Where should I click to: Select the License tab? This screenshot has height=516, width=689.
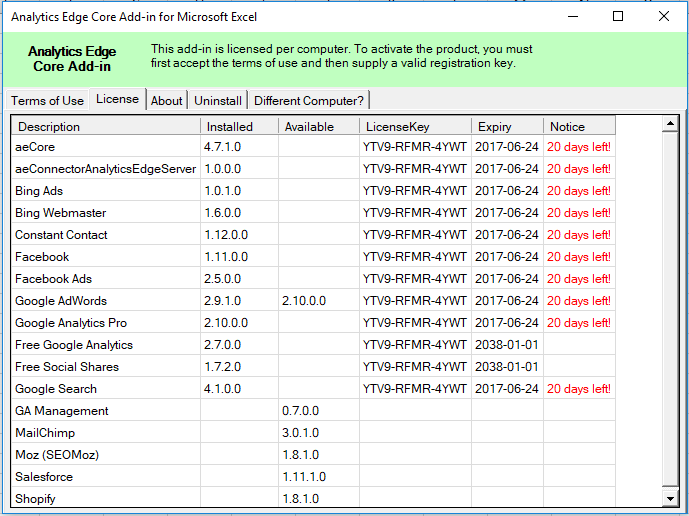pos(117,99)
